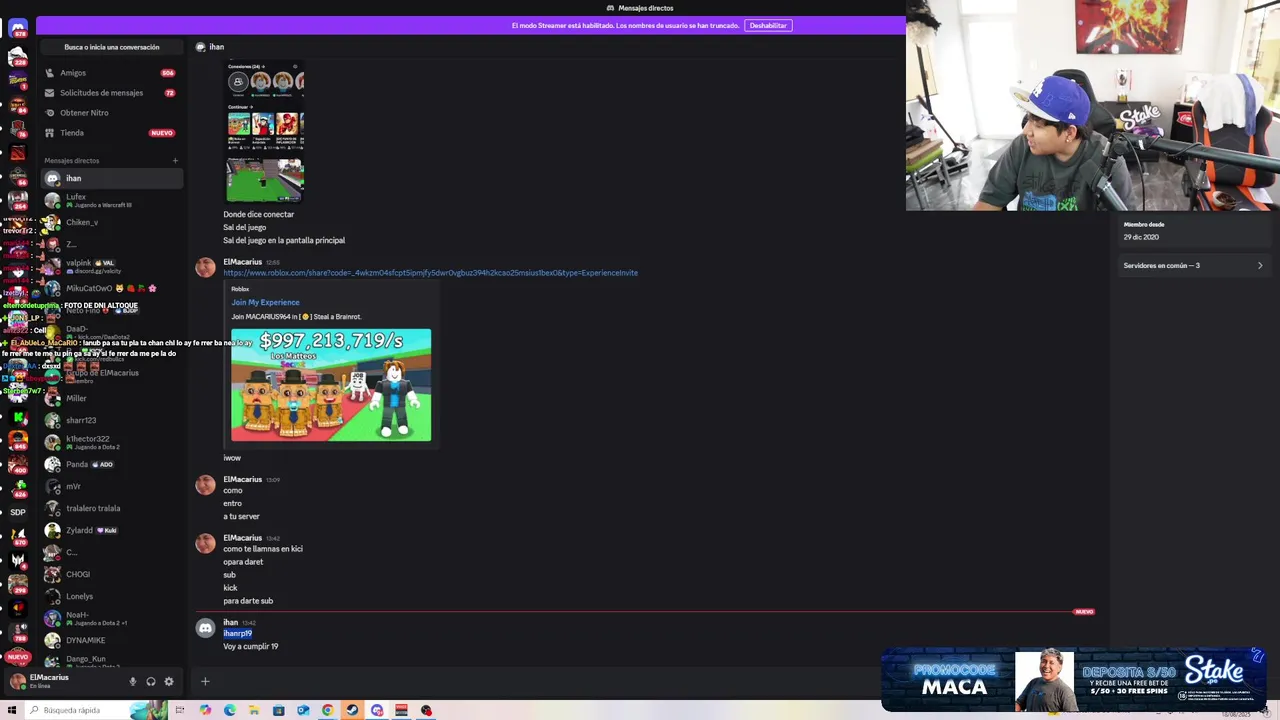Open Task View on the taskbar

click(x=180, y=710)
